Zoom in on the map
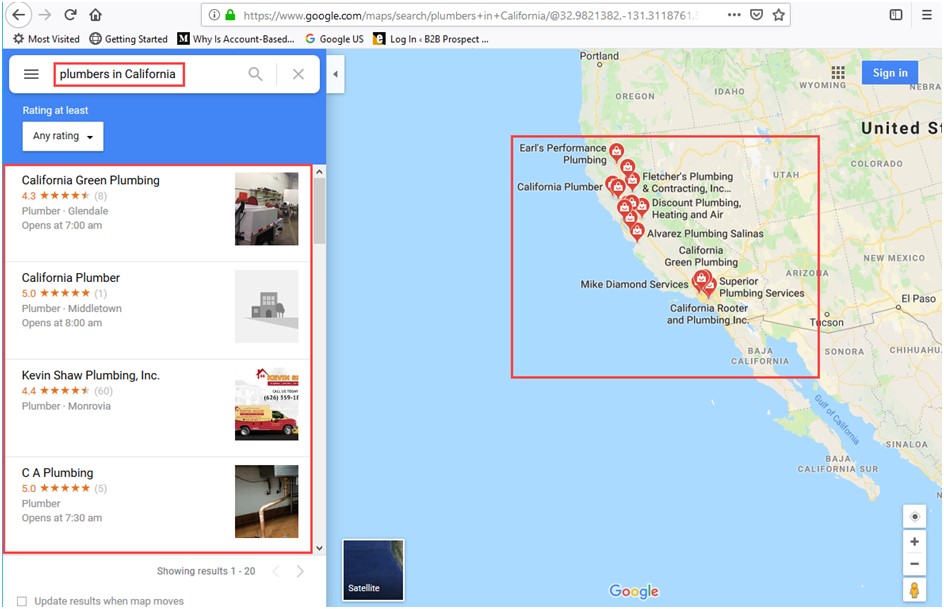This screenshot has height=609, width=944. (914, 542)
